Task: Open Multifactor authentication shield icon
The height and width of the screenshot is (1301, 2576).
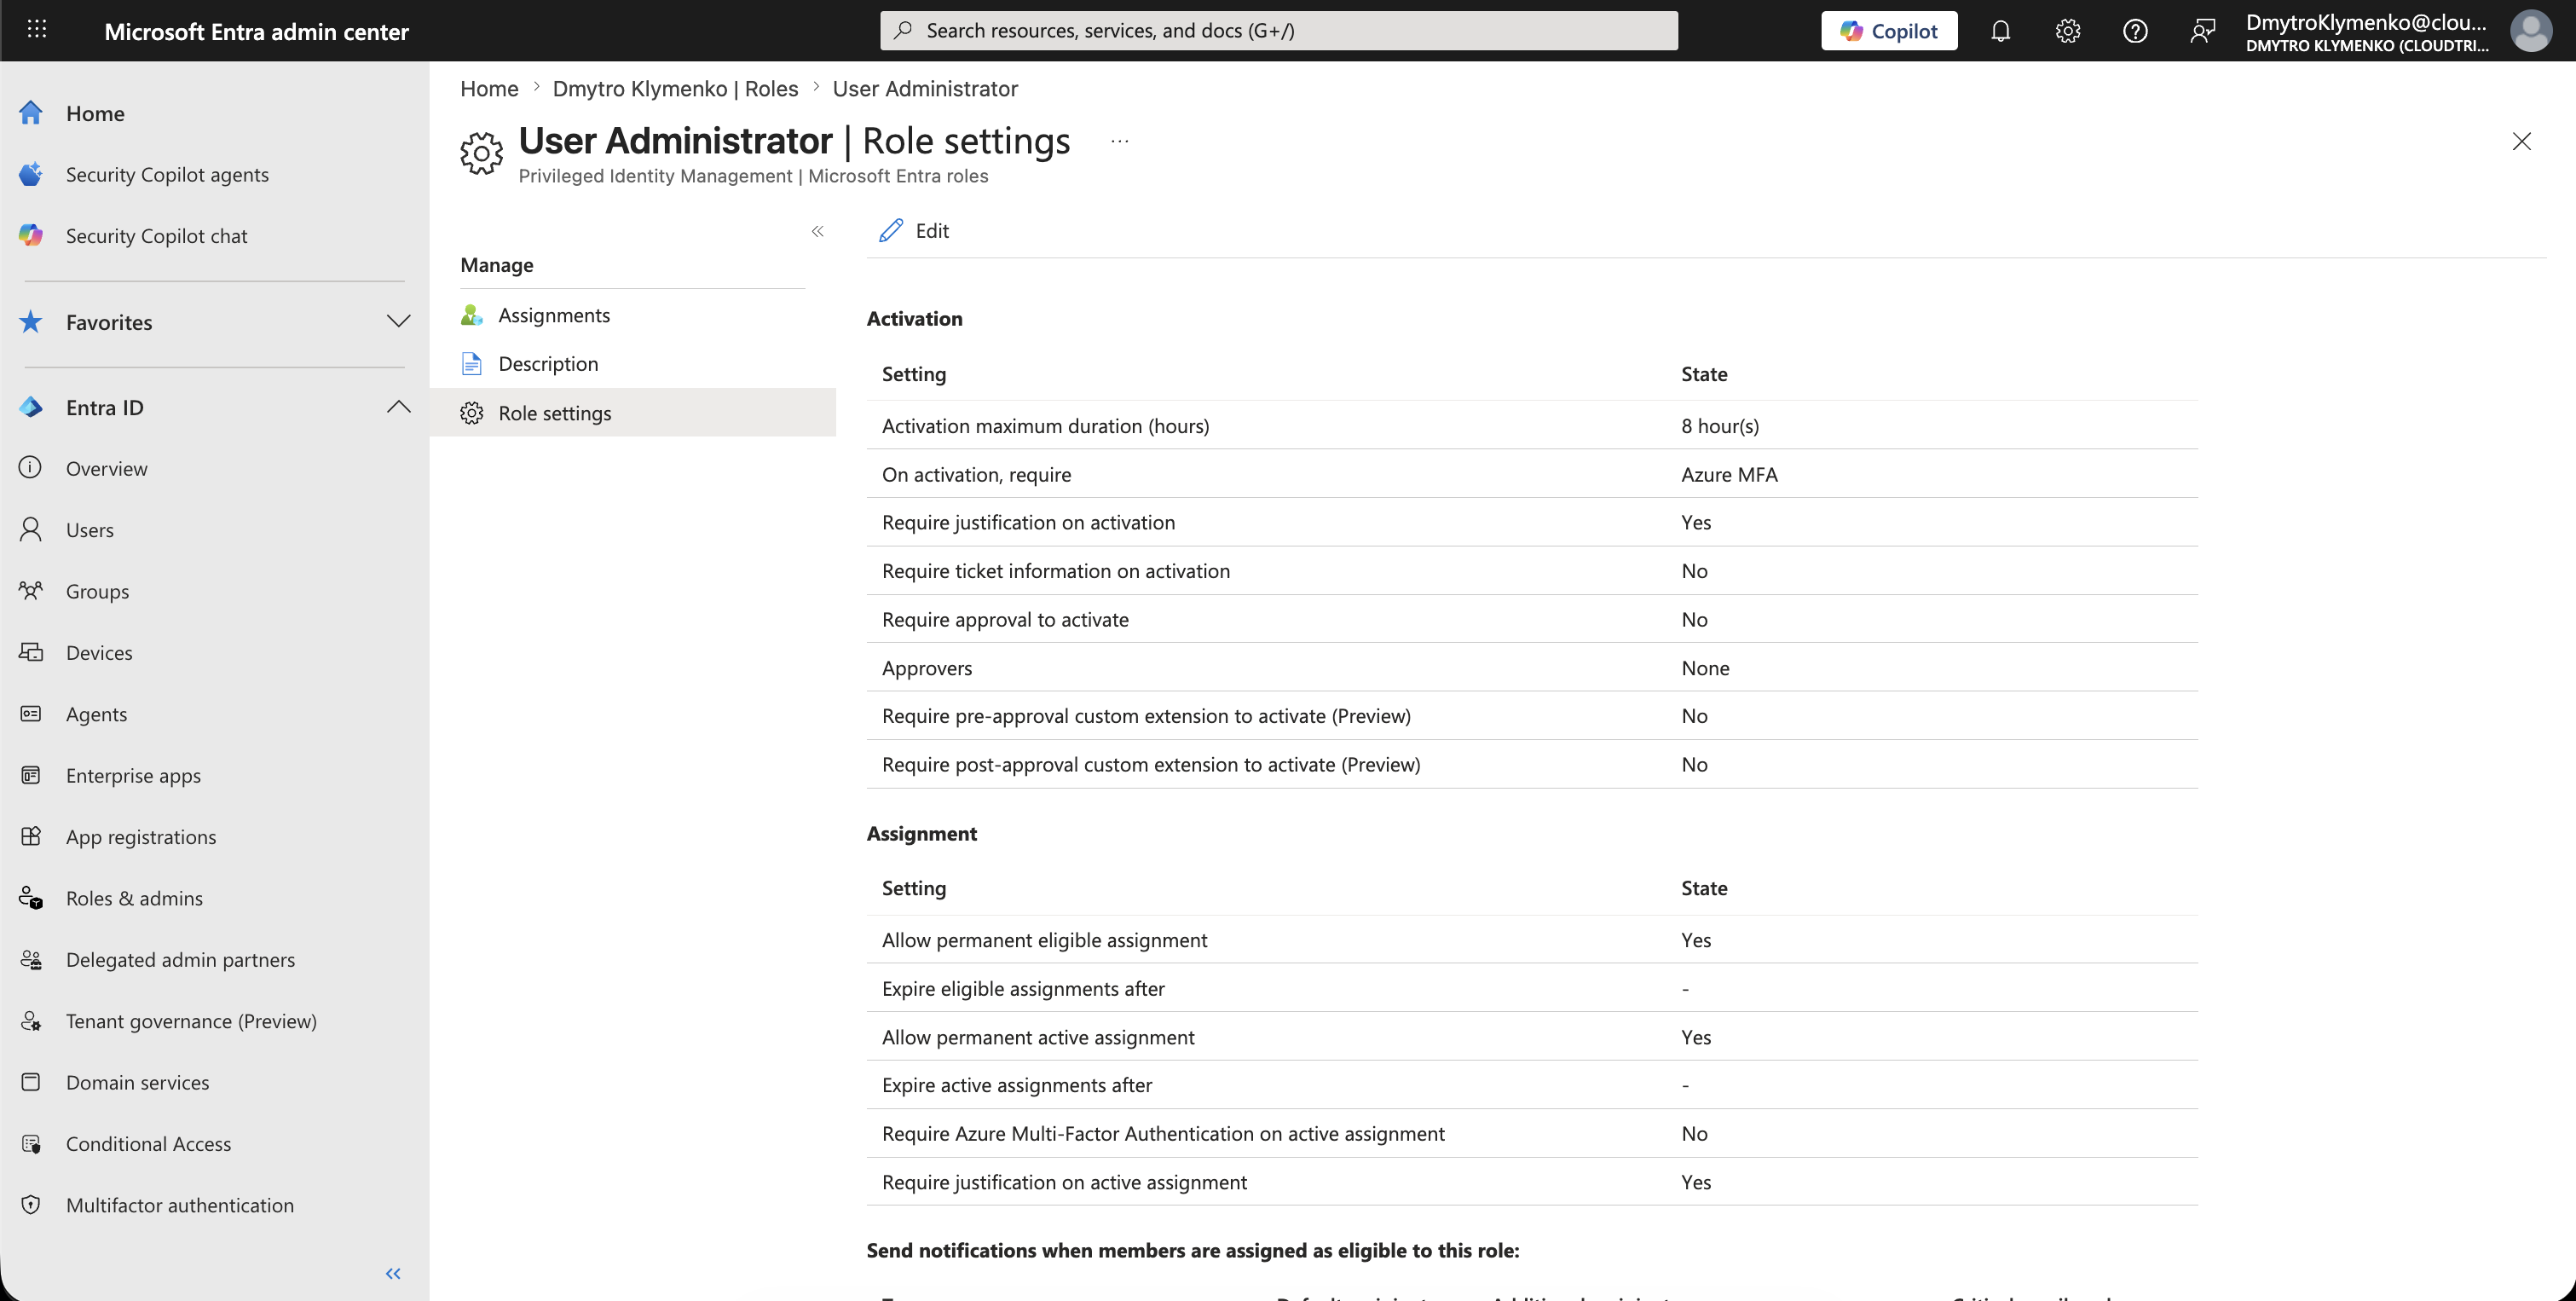Action: coord(31,1205)
